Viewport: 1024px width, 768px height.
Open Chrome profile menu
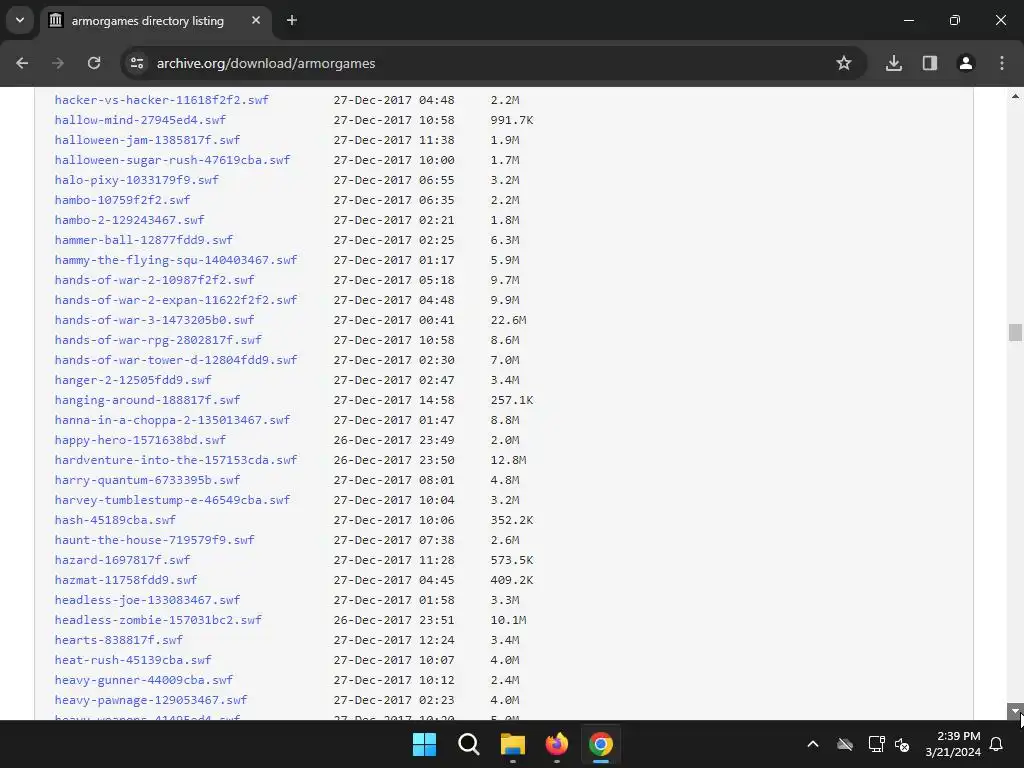coord(966,63)
